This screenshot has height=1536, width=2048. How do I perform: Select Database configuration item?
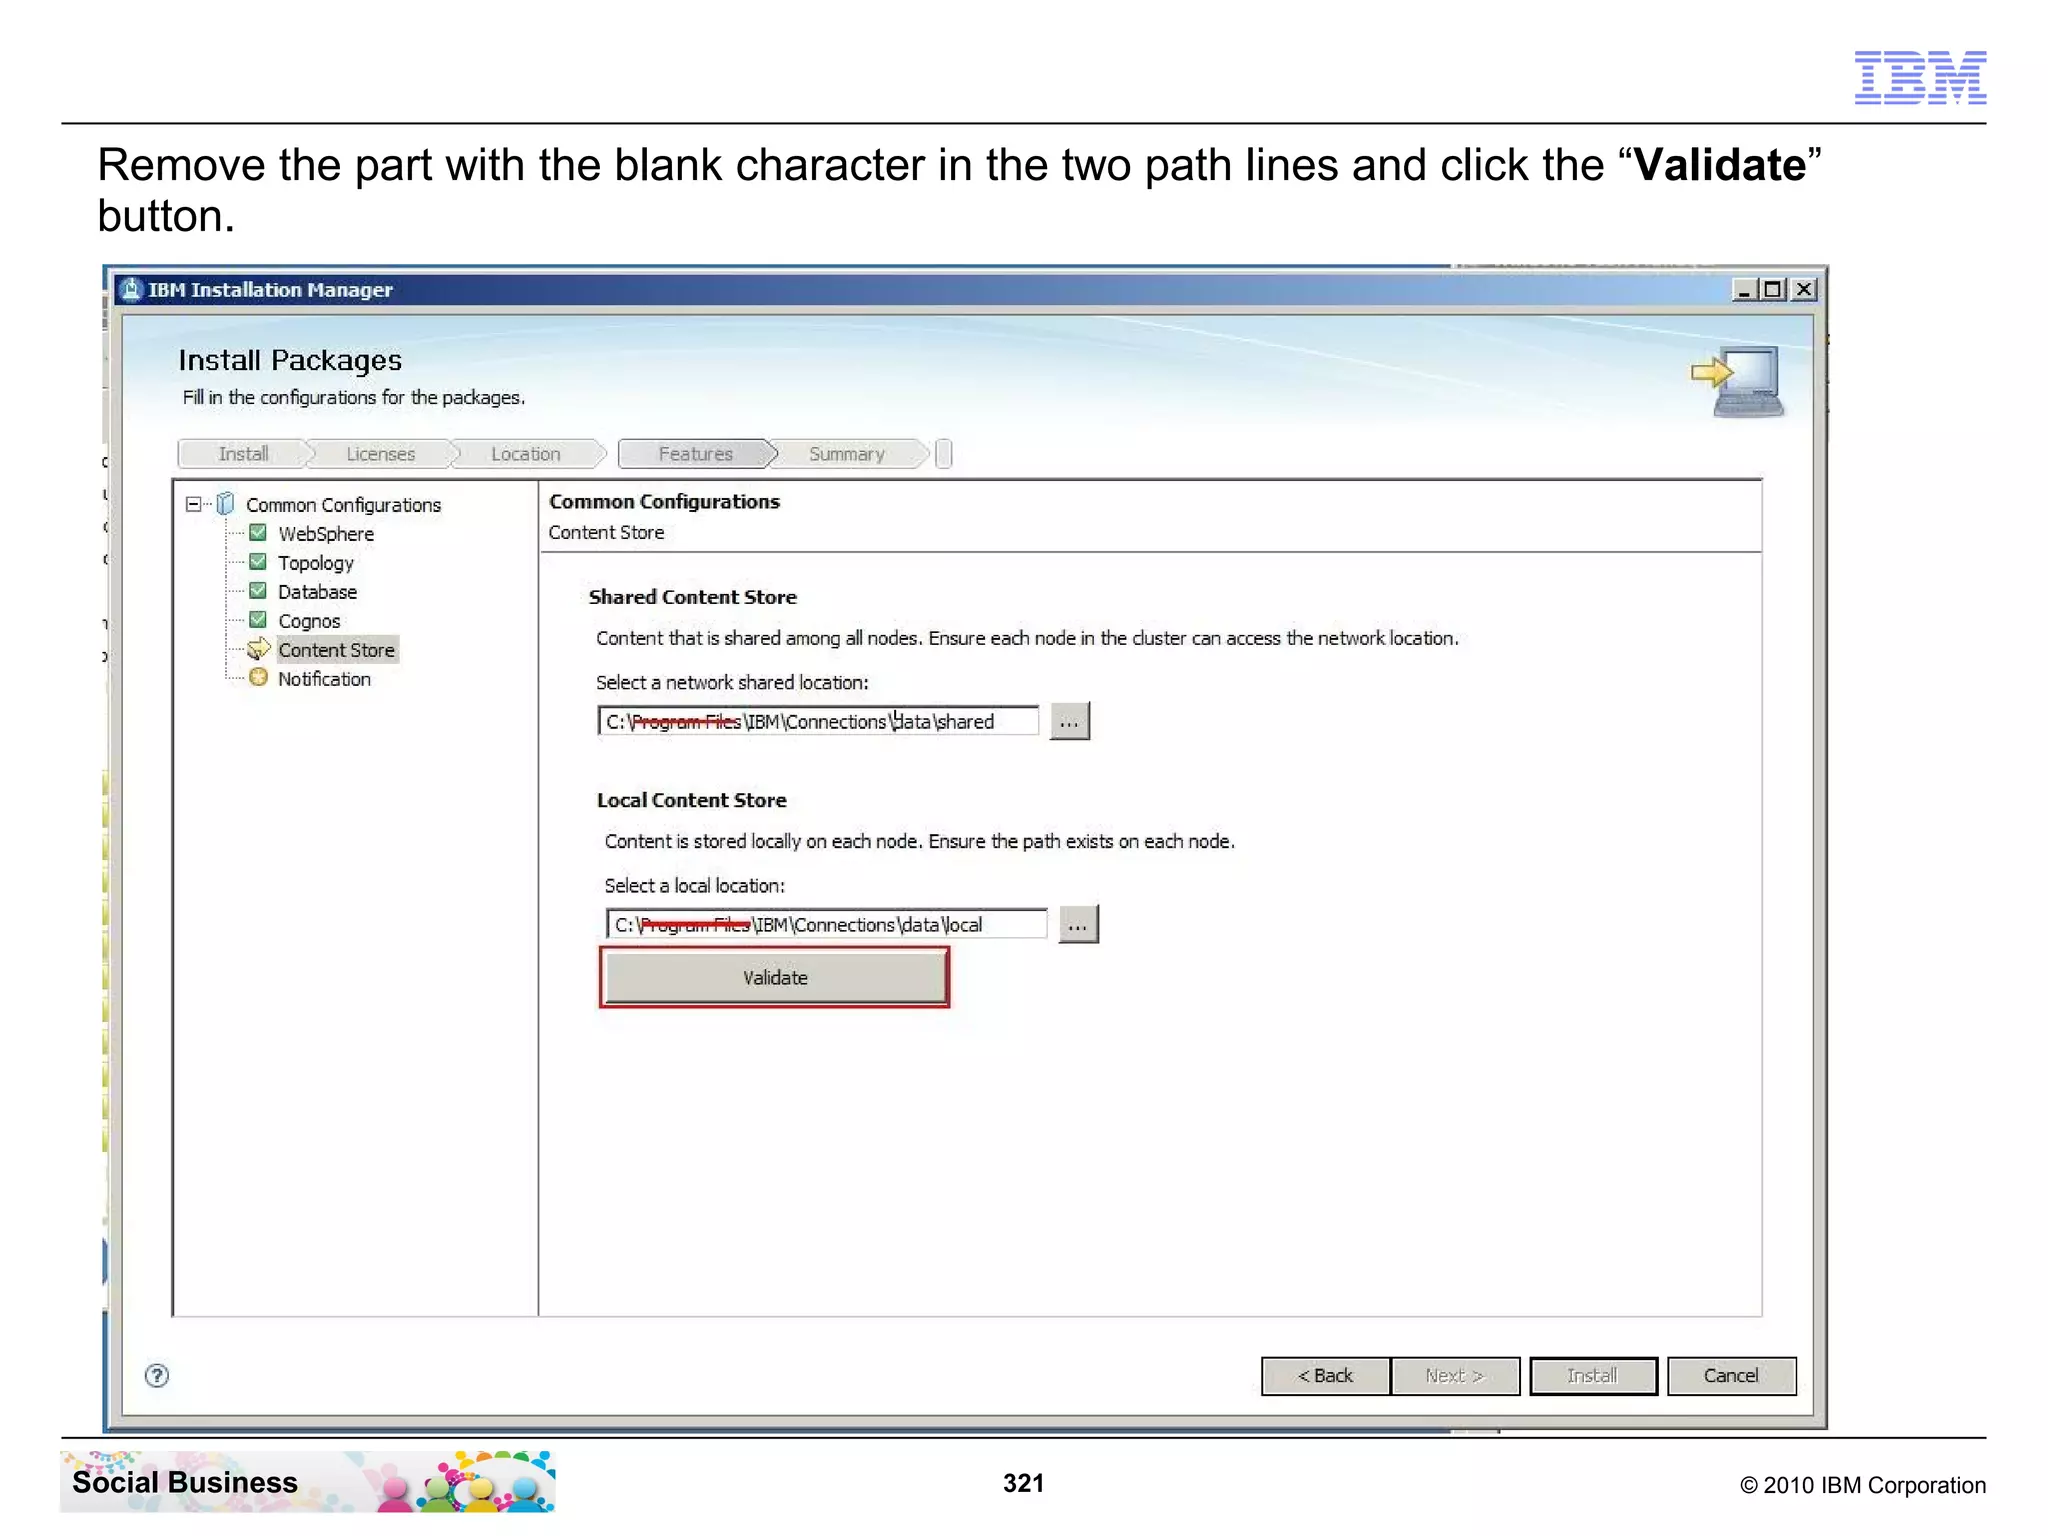pos(317,592)
